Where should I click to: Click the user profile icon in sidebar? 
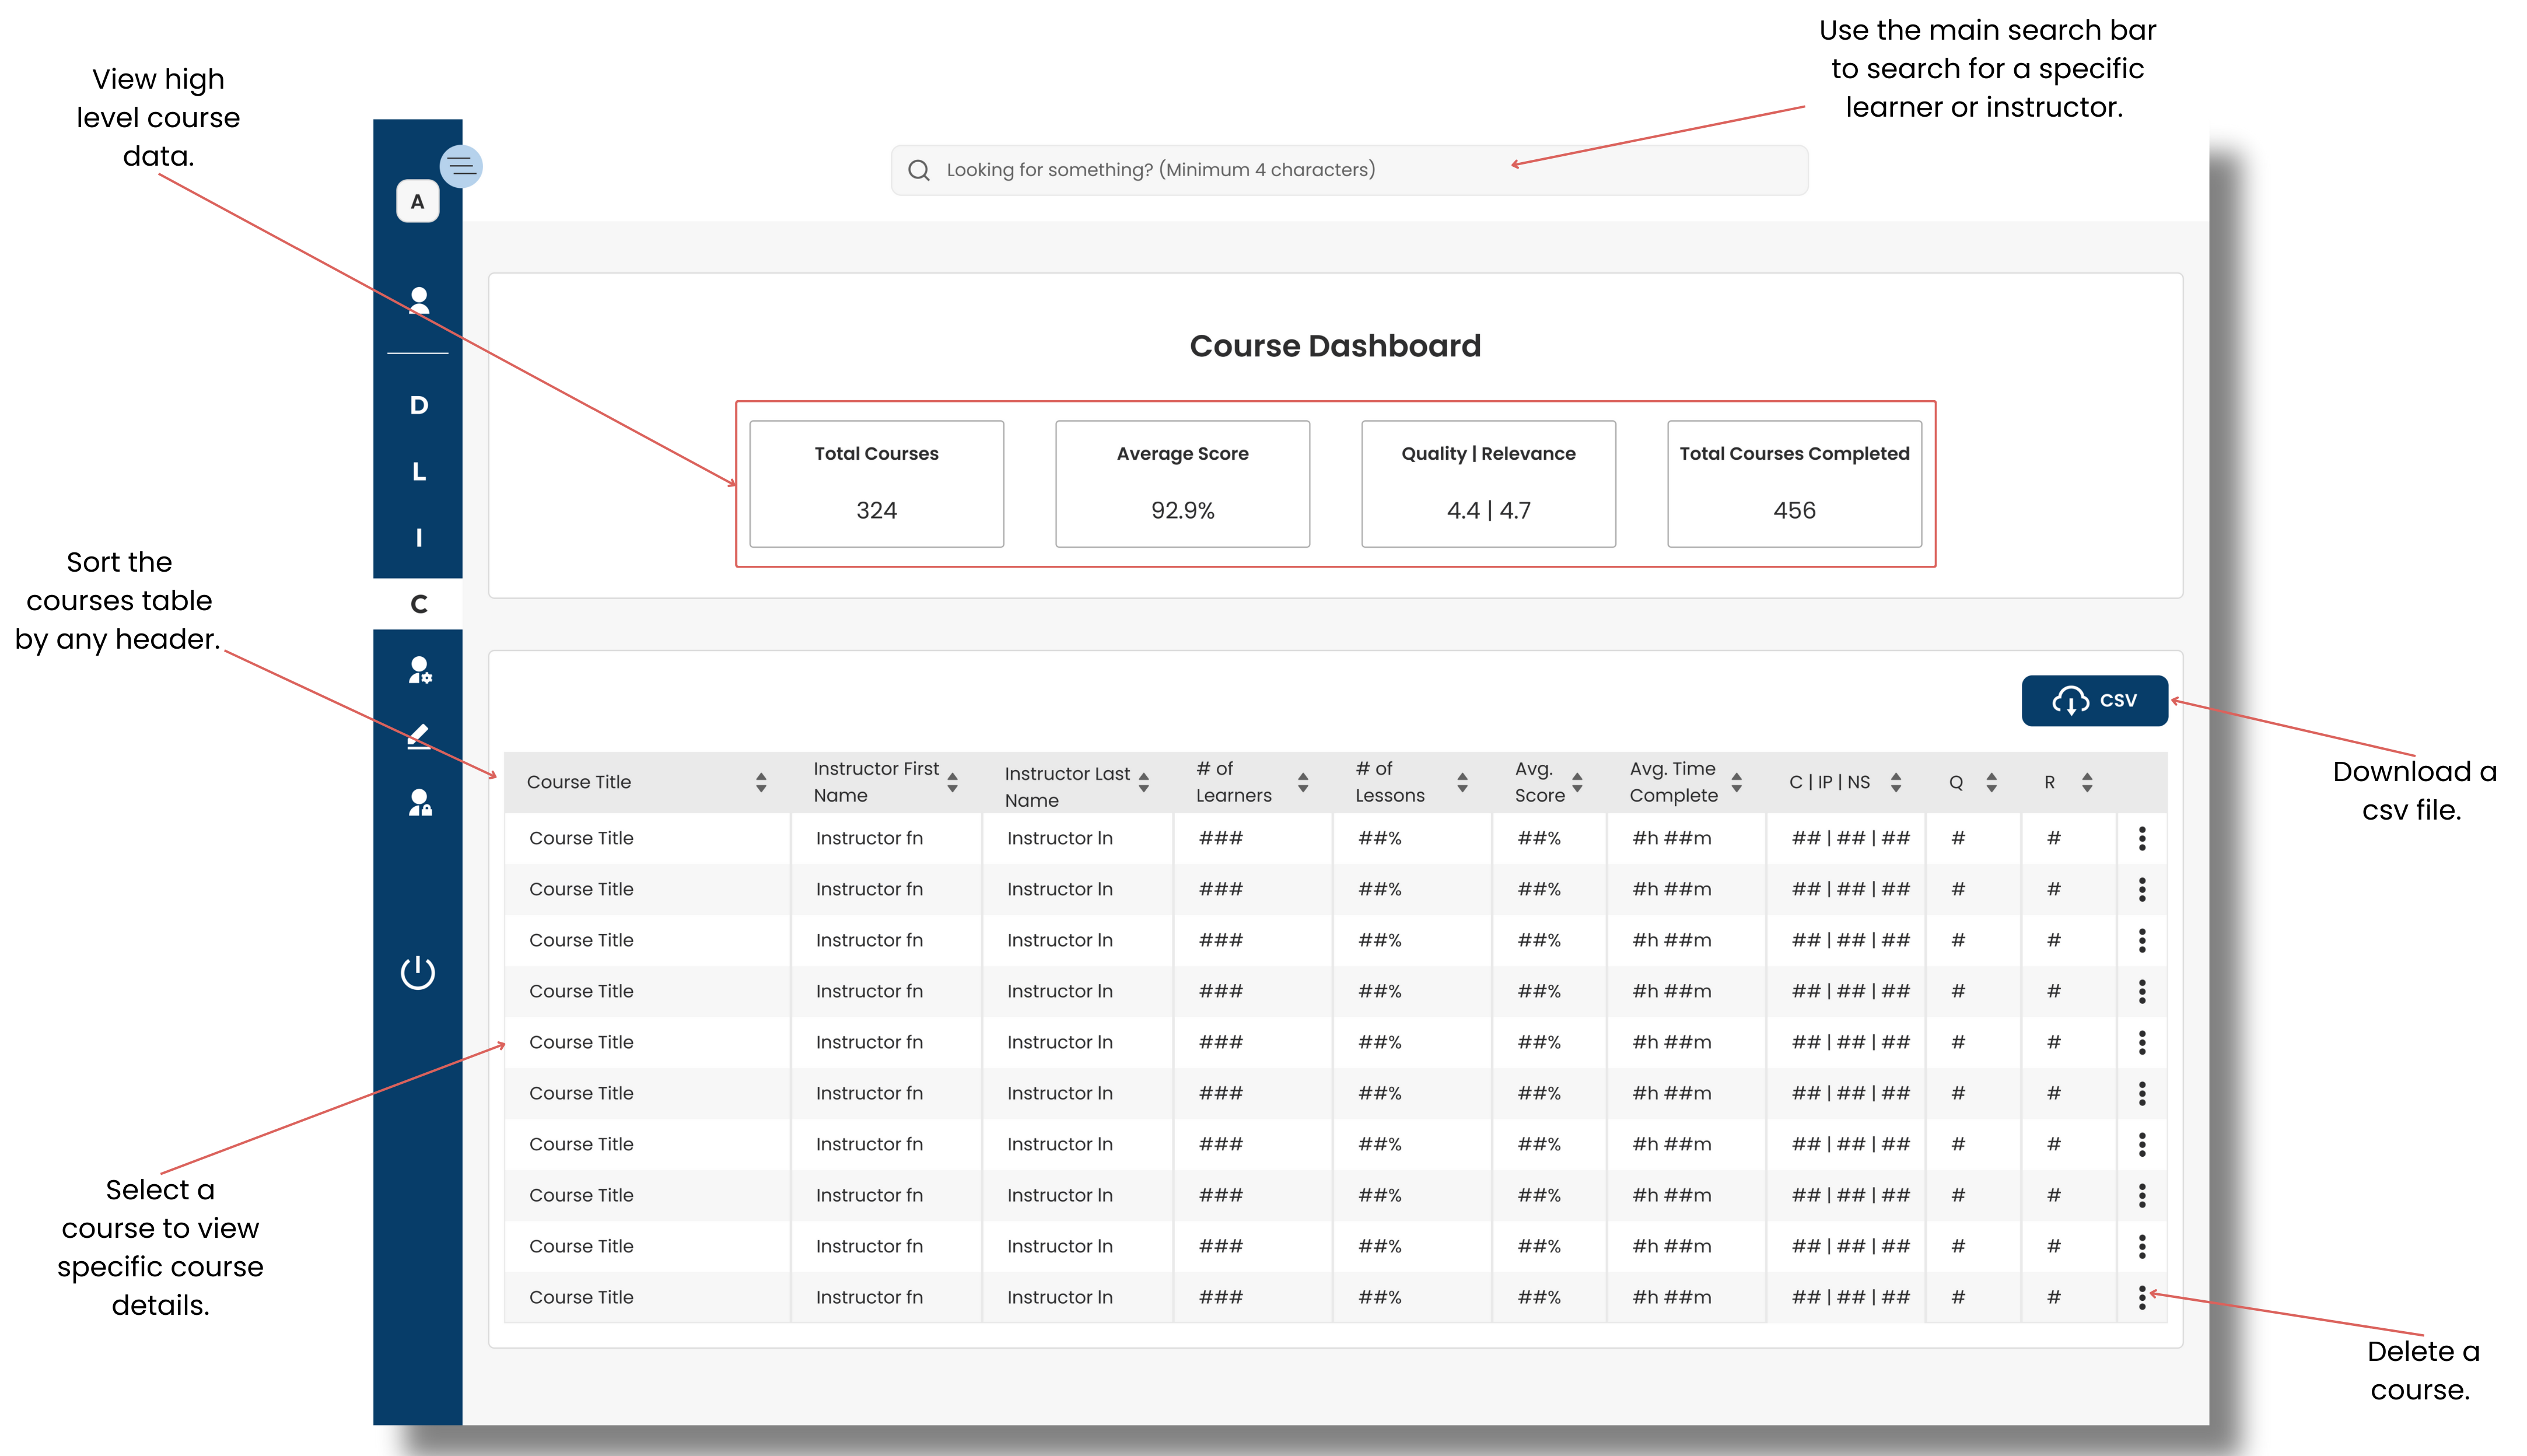[419, 300]
